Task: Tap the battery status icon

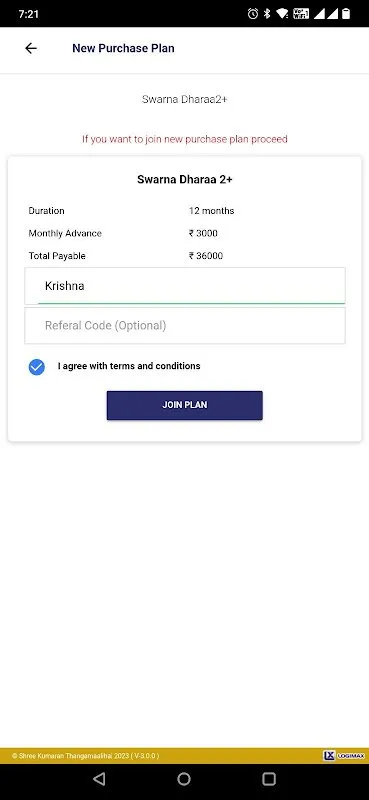Action: click(x=346, y=14)
